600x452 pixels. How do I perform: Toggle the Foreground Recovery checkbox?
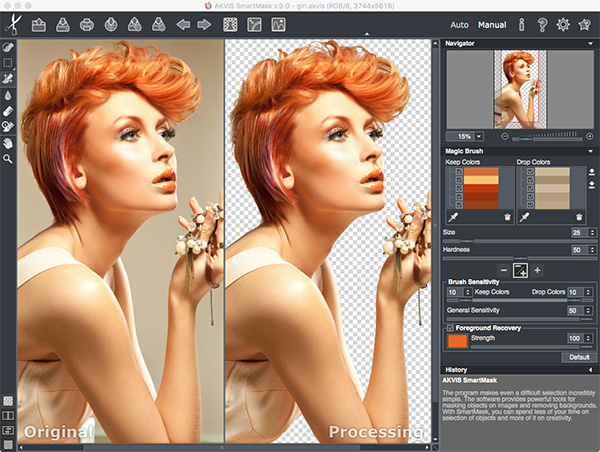(452, 328)
